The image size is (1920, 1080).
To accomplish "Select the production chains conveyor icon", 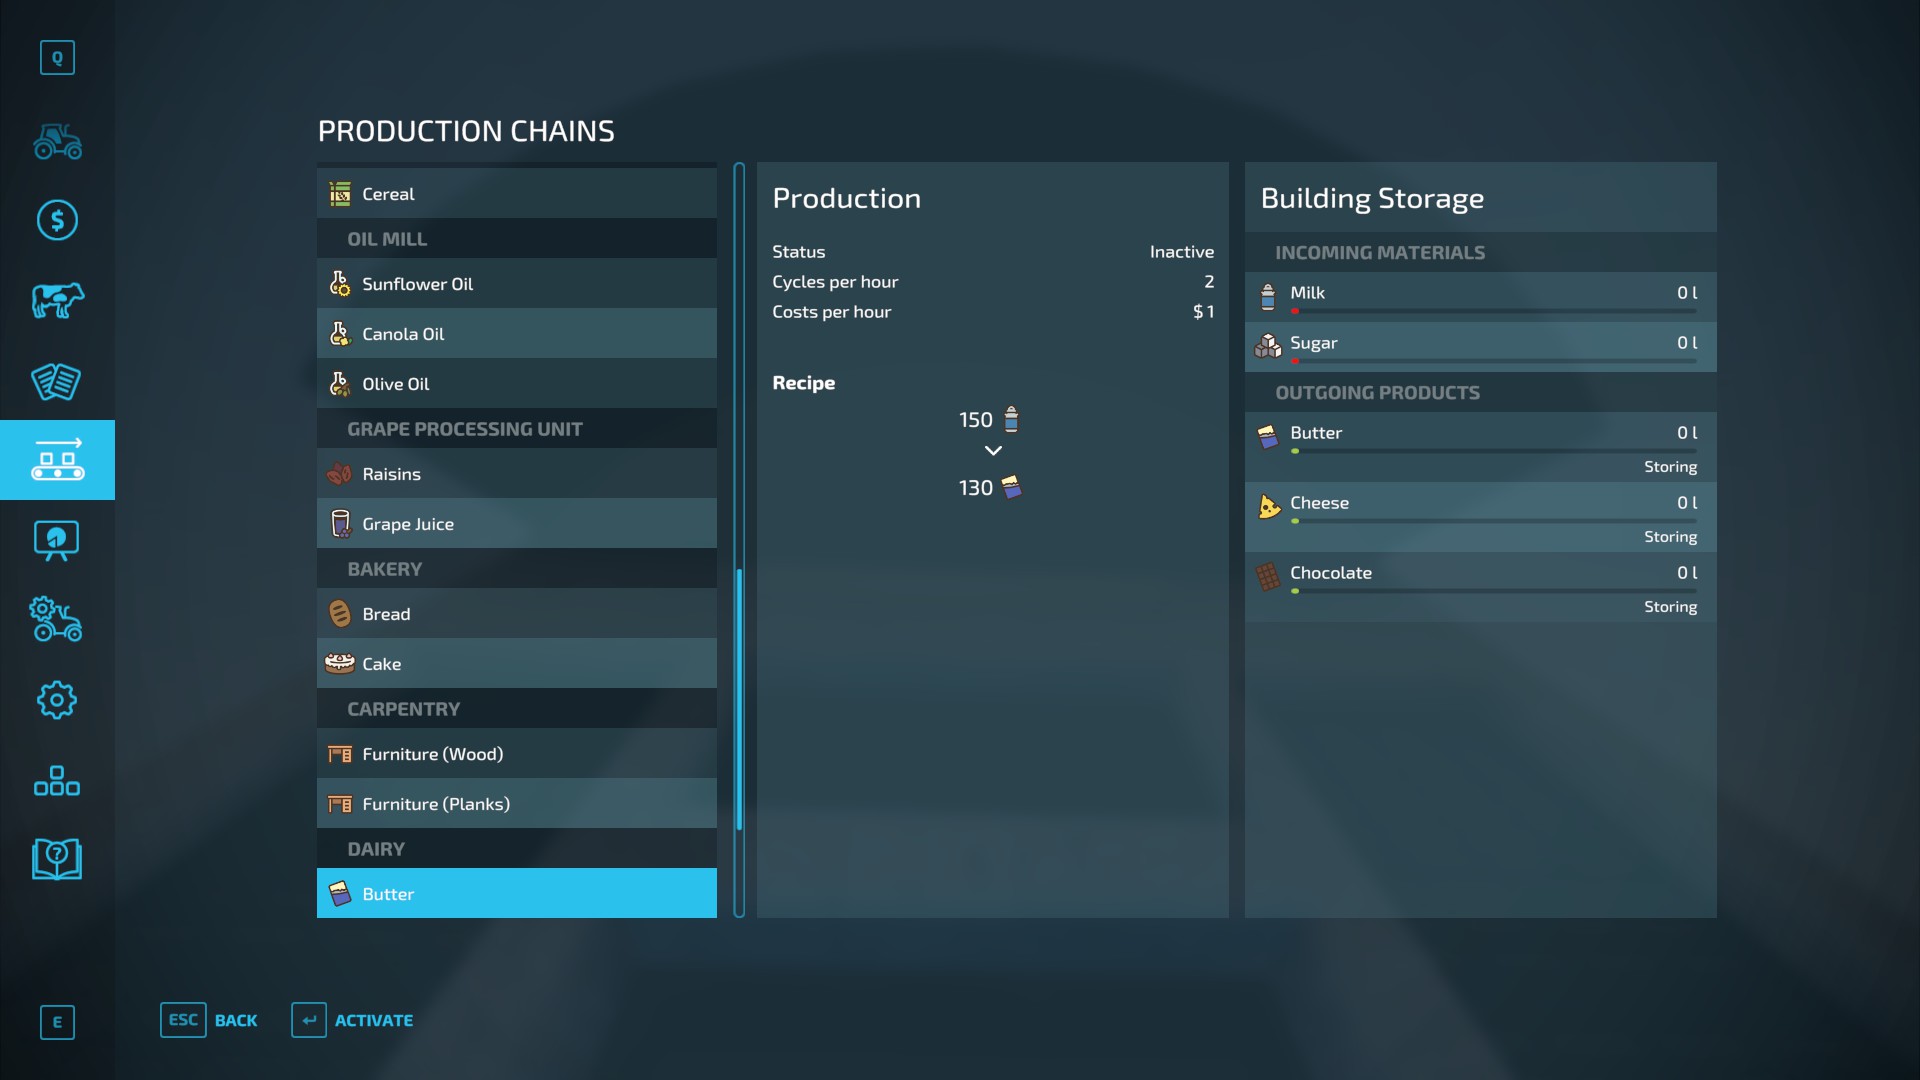I will (57, 460).
